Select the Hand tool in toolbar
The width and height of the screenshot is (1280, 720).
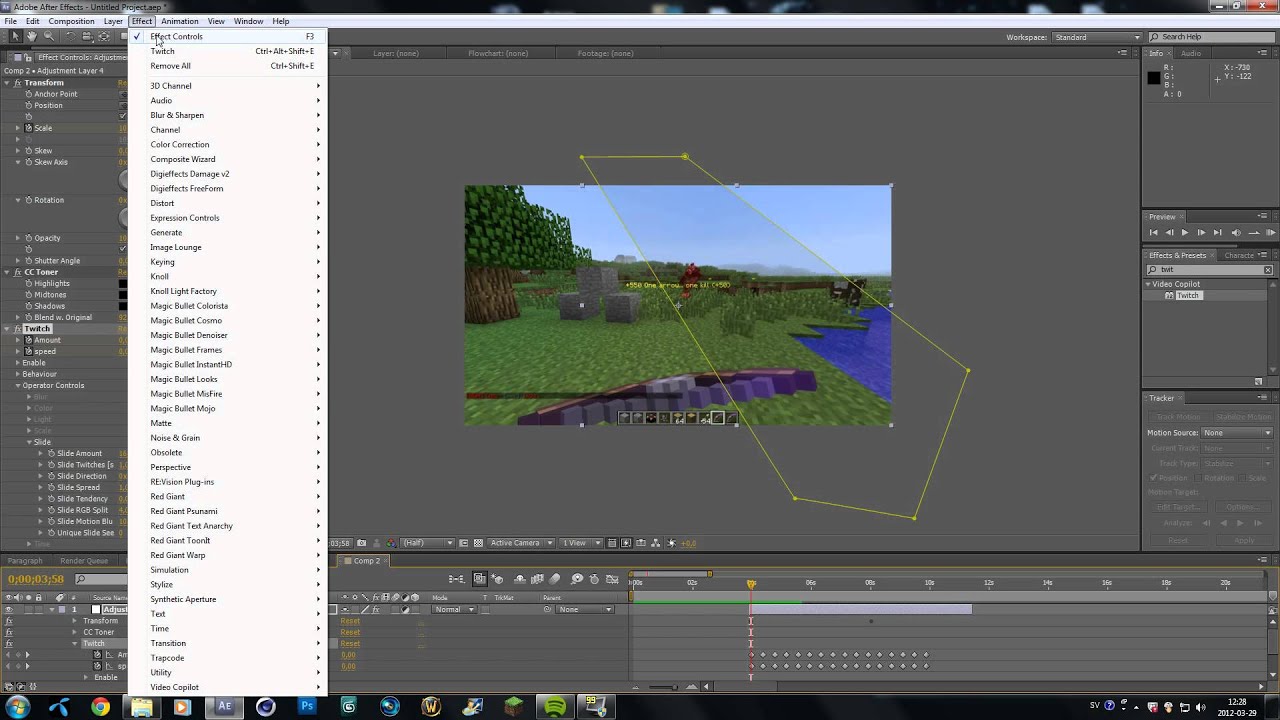pos(32,36)
